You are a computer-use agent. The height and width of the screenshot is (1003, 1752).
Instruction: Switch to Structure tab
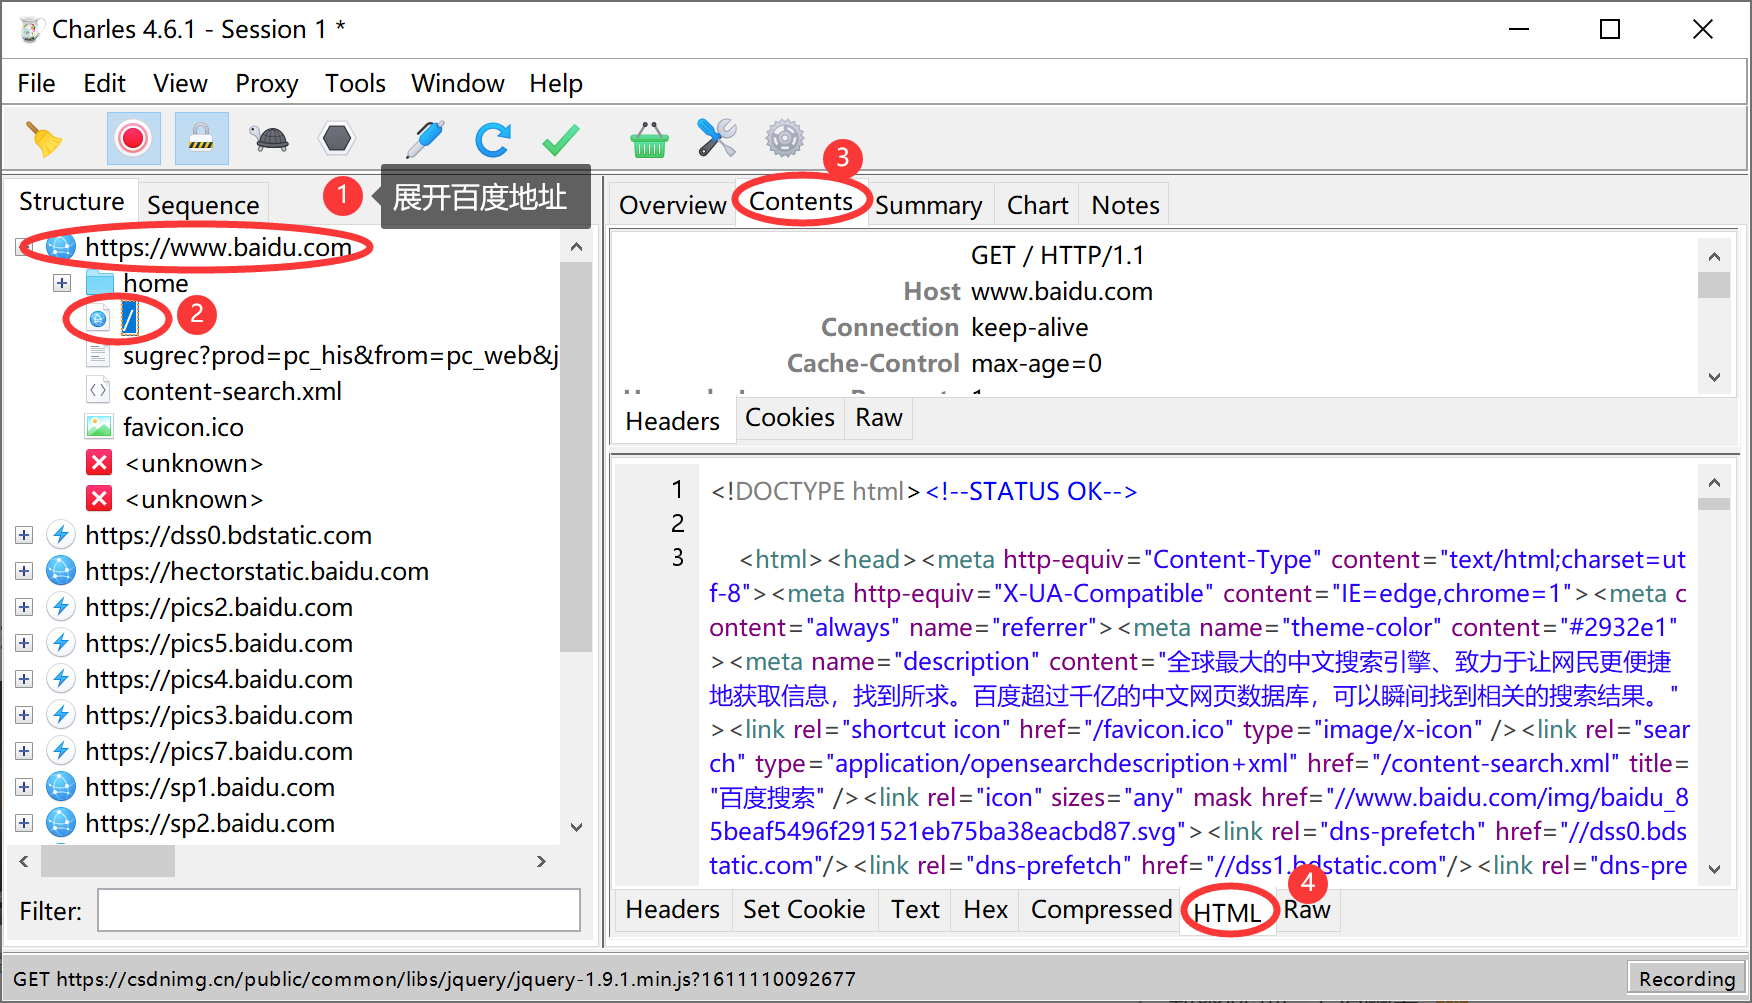72,202
